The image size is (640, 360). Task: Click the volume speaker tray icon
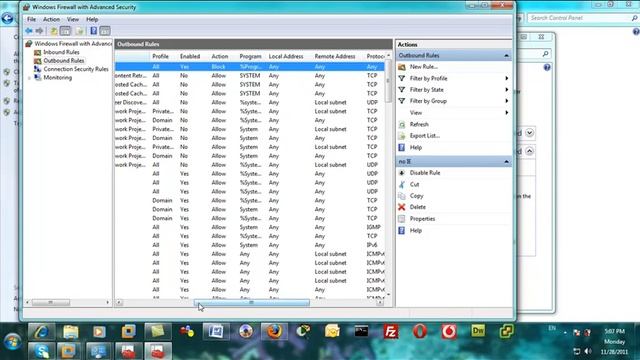tap(588, 351)
